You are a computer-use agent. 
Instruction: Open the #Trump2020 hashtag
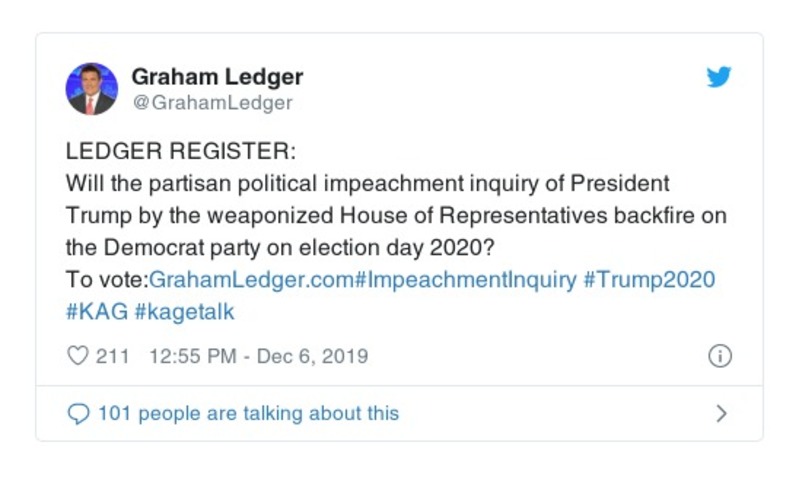tap(649, 279)
